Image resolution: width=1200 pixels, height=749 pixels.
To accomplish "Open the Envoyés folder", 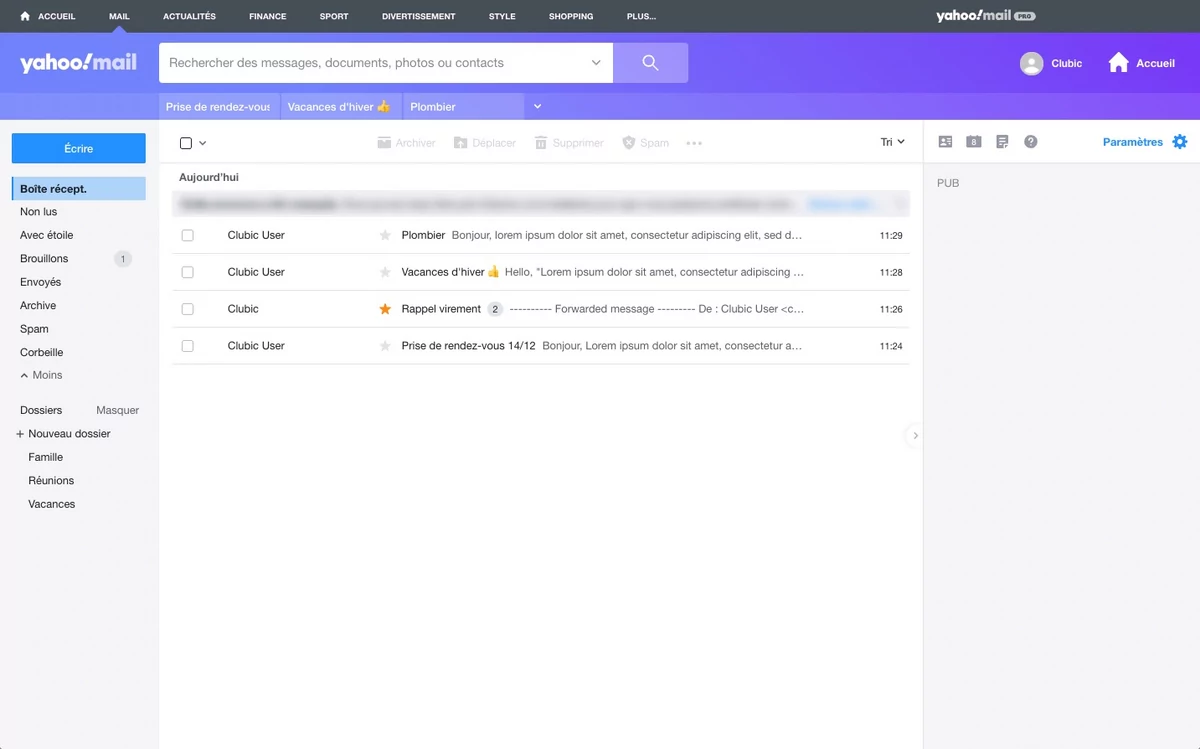I will tap(40, 282).
